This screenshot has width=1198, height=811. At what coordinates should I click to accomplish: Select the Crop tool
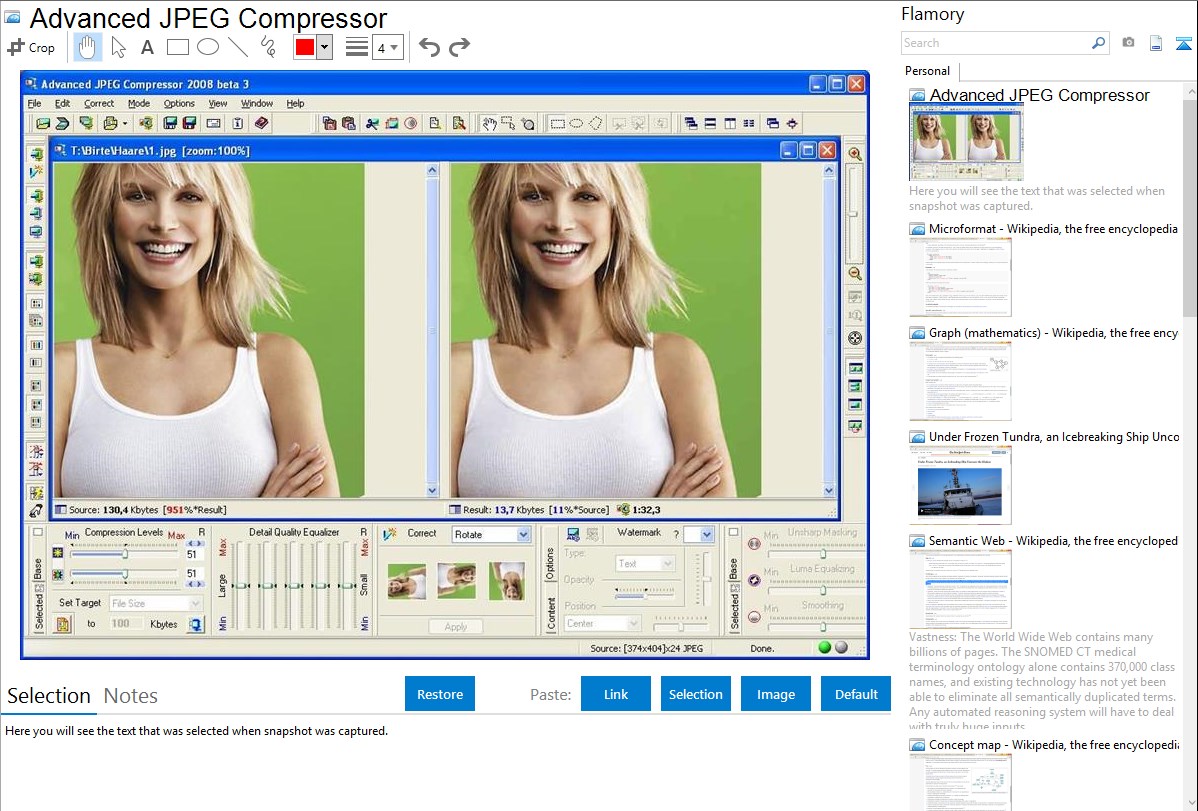pyautogui.click(x=31, y=47)
